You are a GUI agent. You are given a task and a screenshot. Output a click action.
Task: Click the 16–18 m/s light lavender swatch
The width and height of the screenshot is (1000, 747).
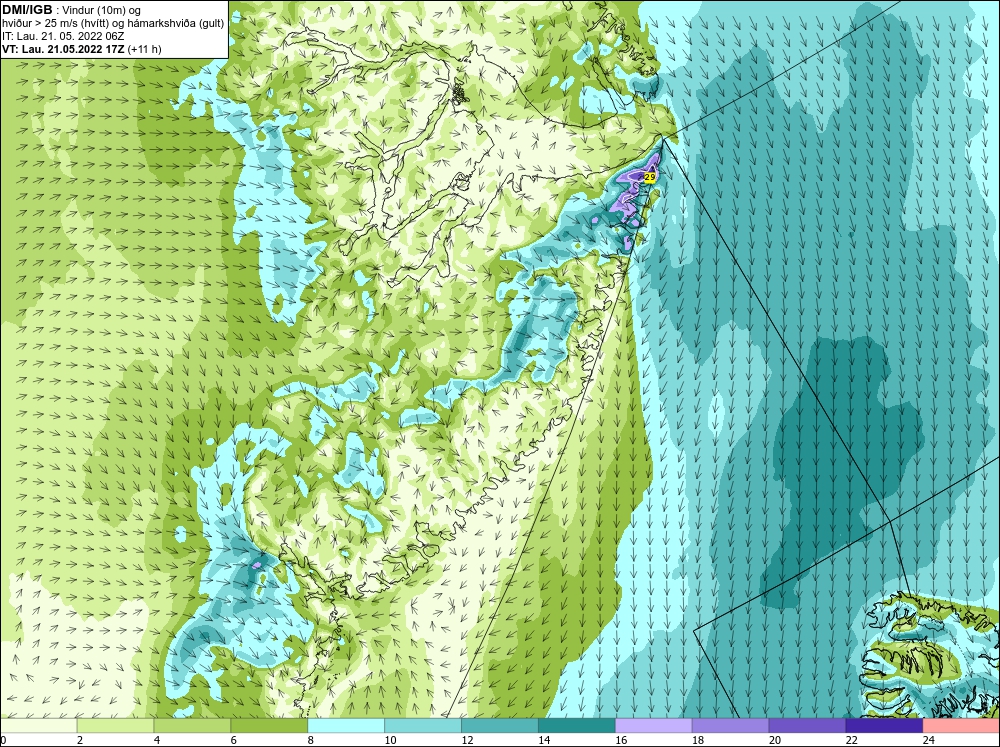click(654, 725)
